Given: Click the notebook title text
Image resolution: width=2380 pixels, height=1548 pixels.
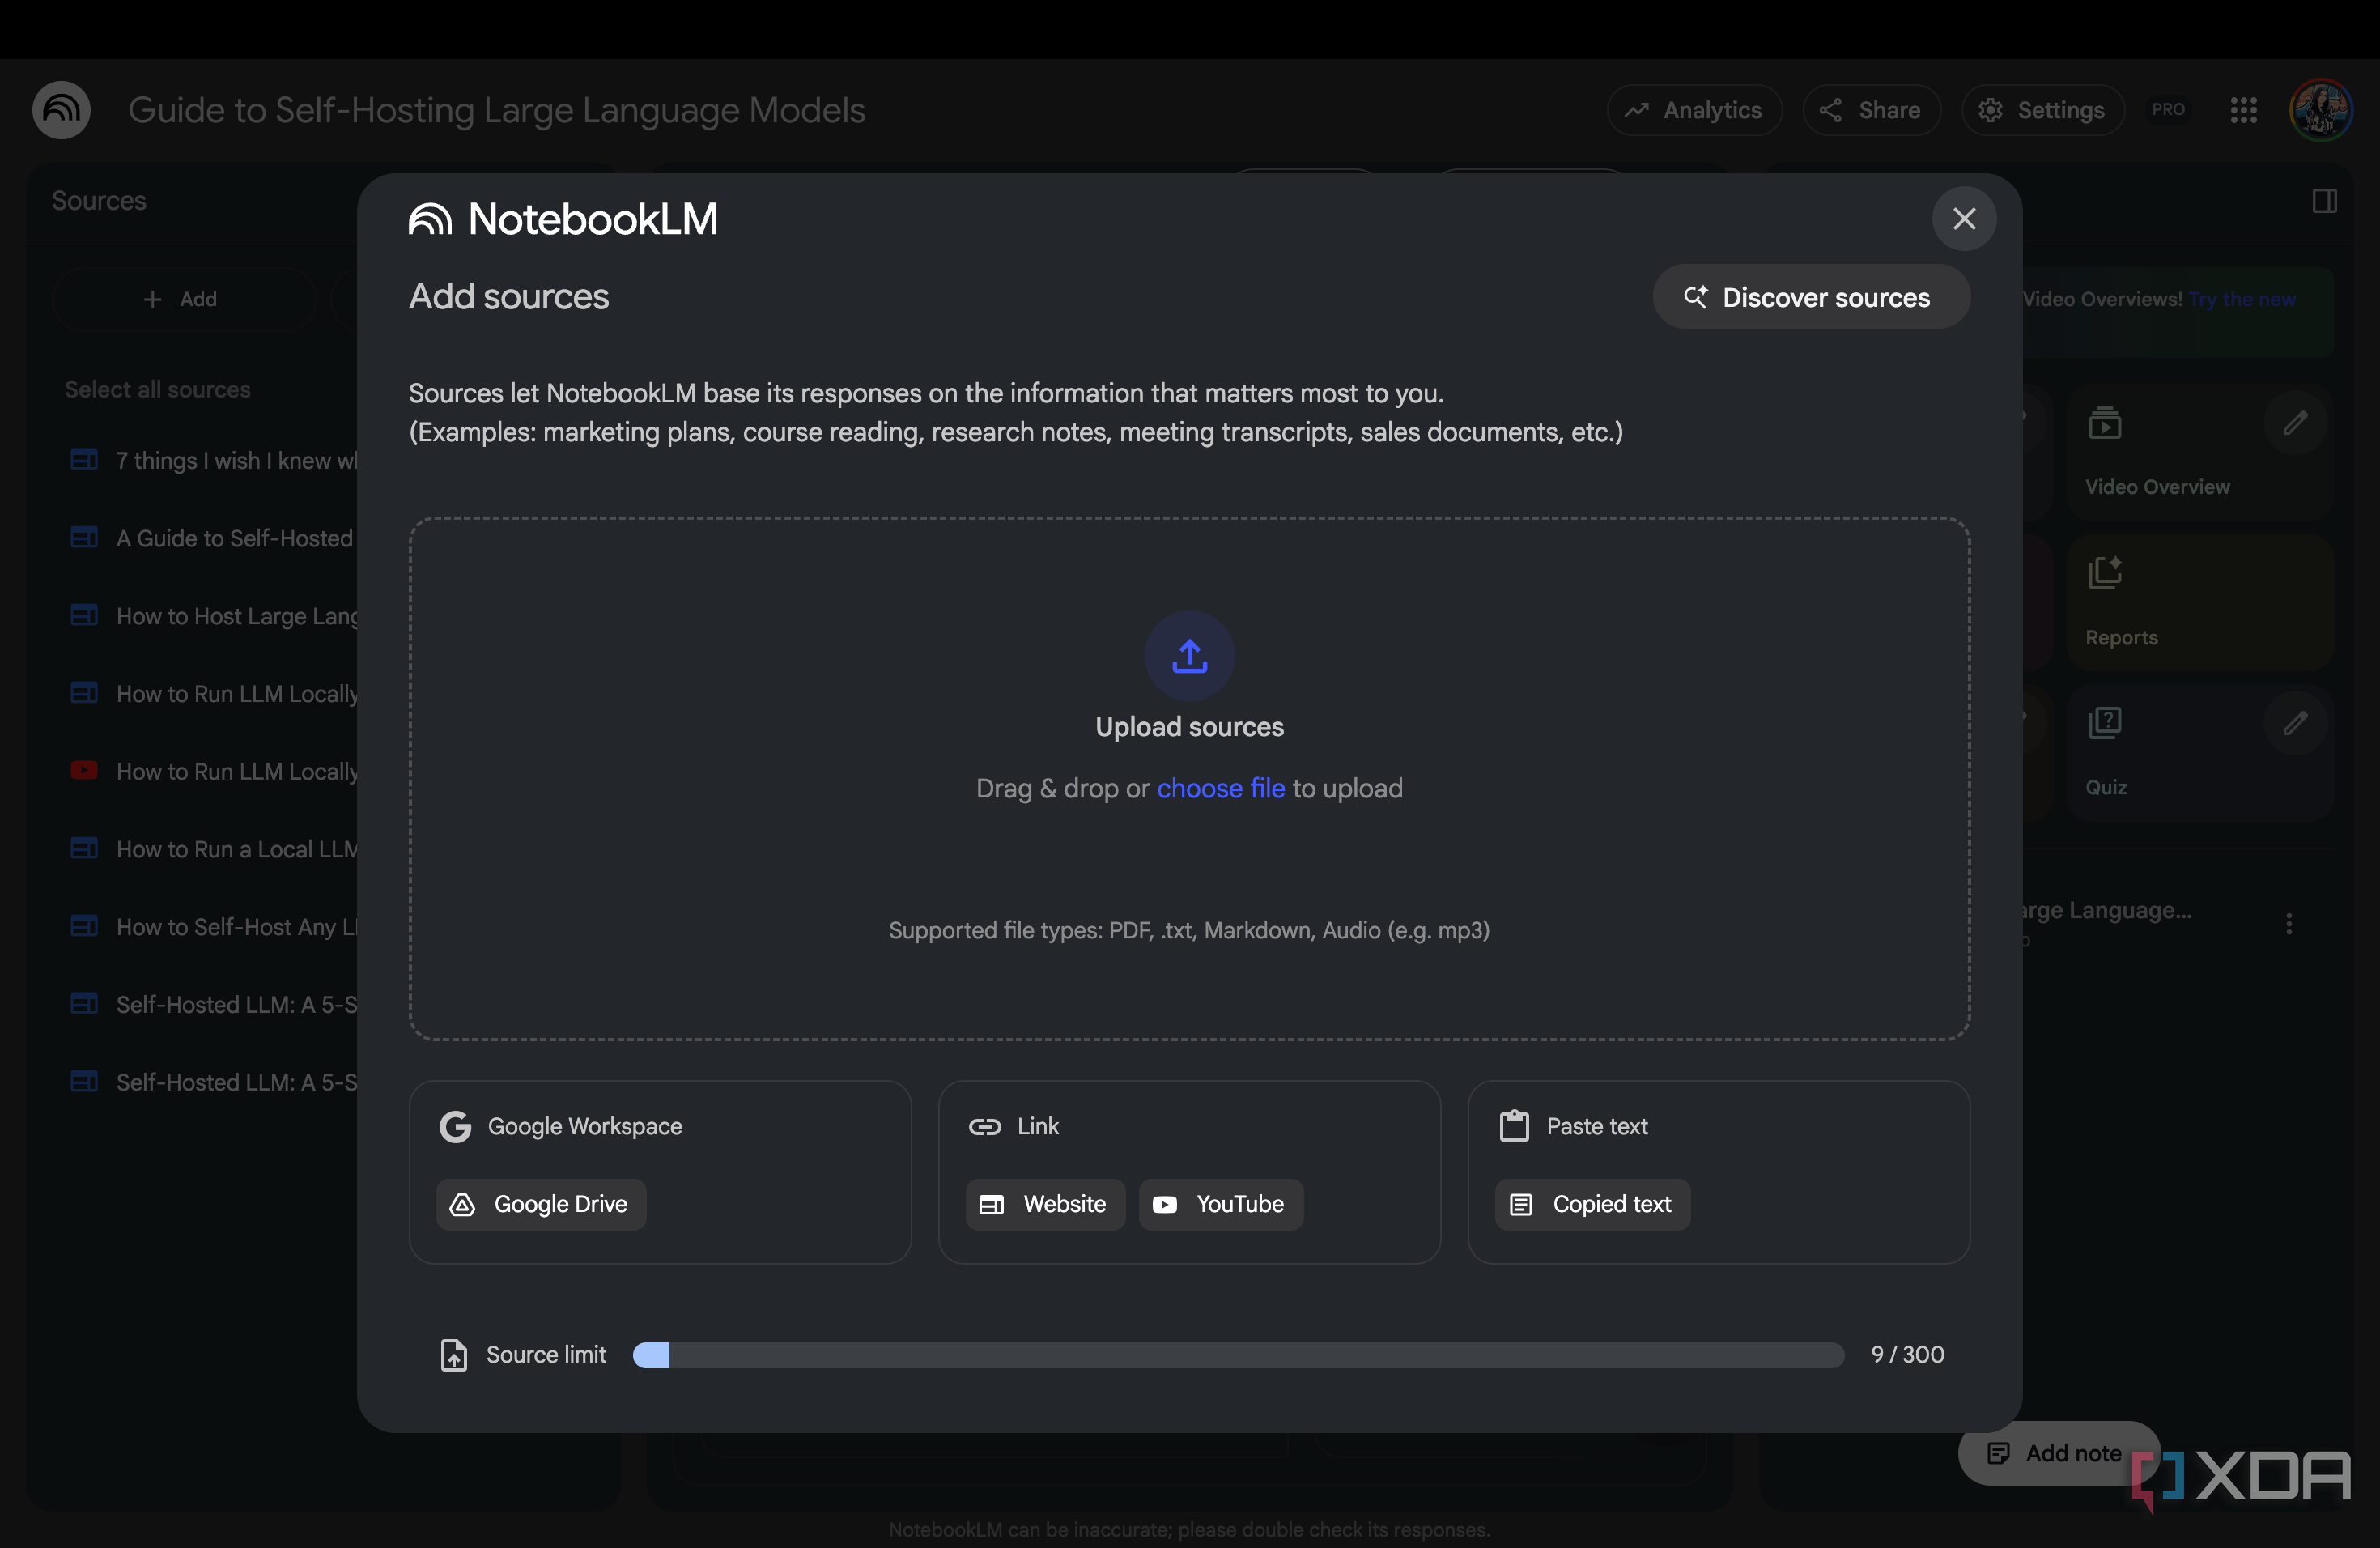Looking at the screenshot, I should pos(496,110).
